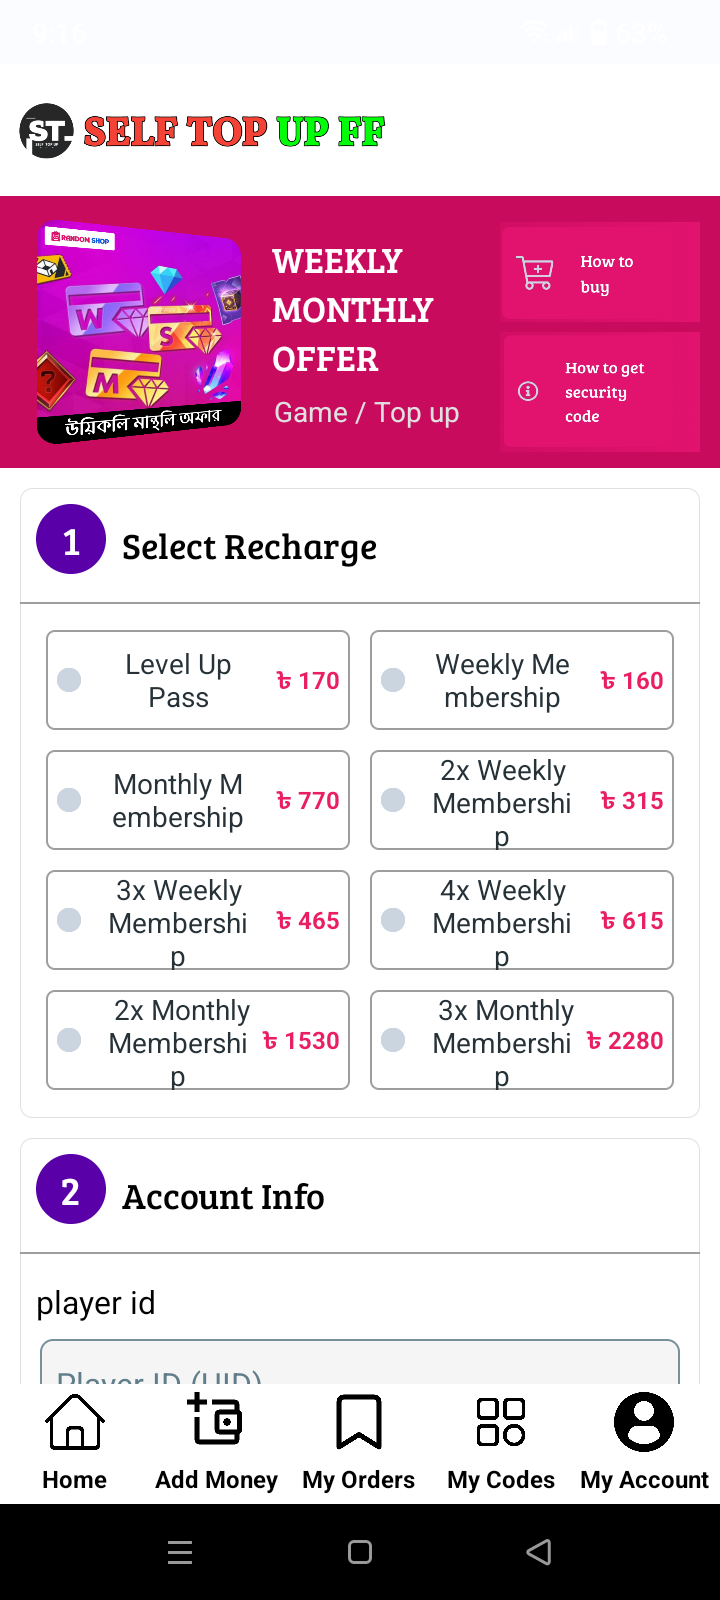Tap the info icon beside security code
This screenshot has width=720, height=1600.
[x=528, y=391]
